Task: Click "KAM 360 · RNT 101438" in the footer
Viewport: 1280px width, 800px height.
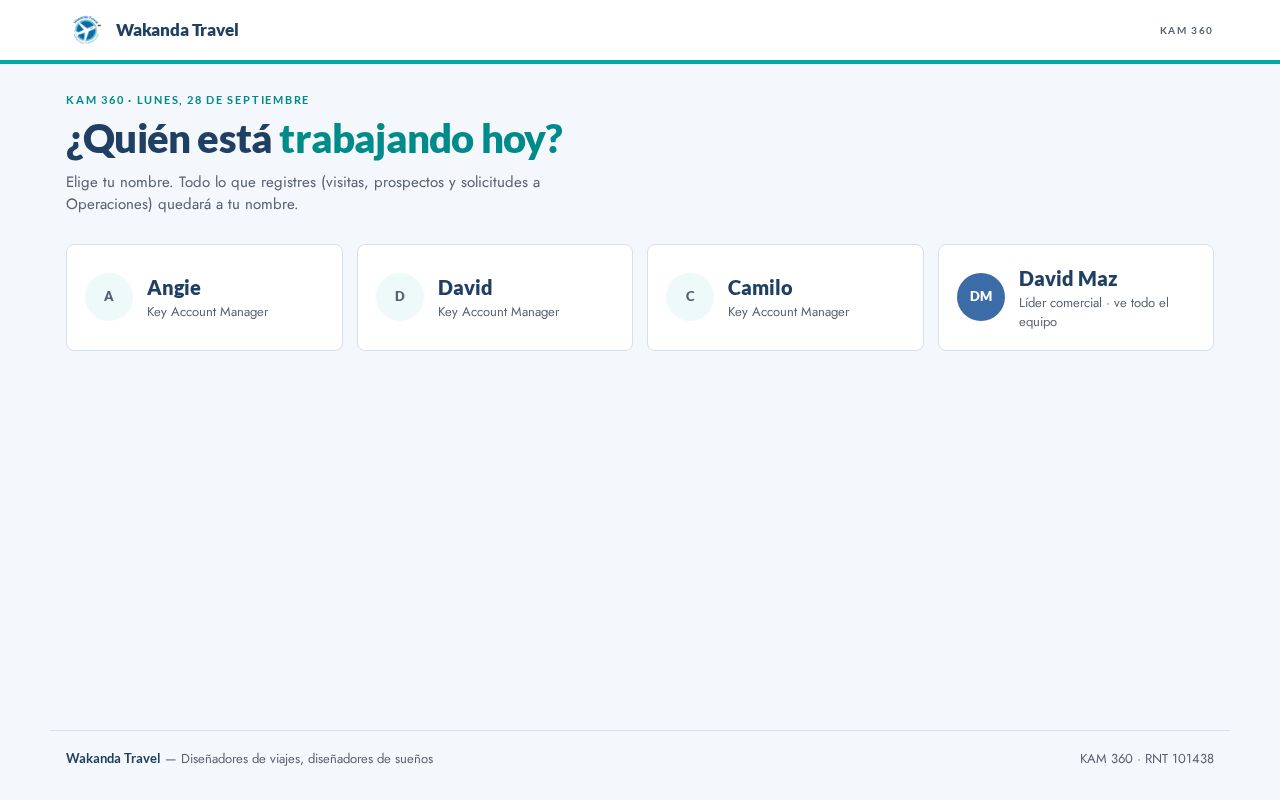Action: (x=1147, y=759)
